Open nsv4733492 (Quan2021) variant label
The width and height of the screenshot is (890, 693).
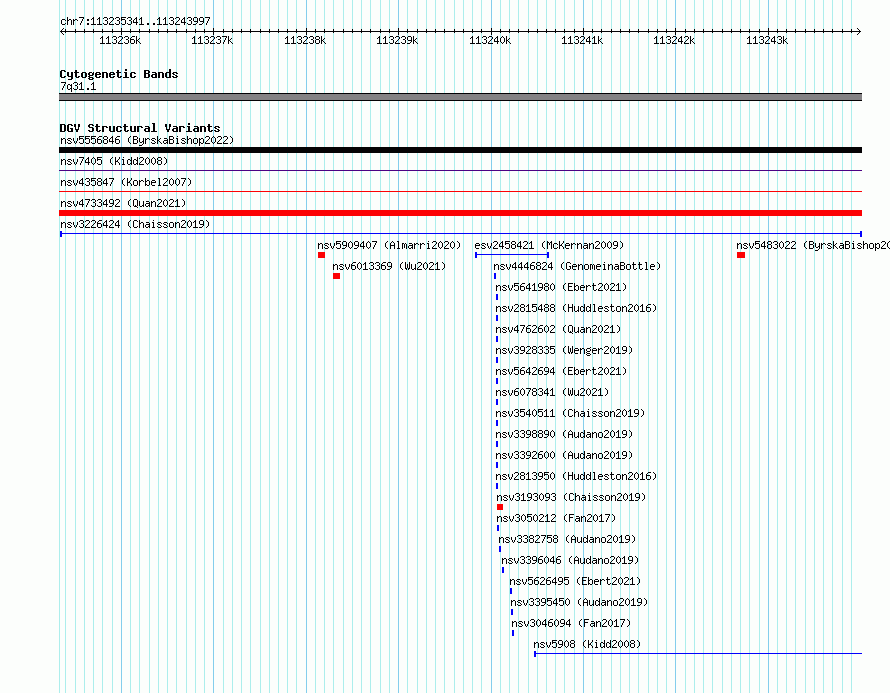click(123, 203)
